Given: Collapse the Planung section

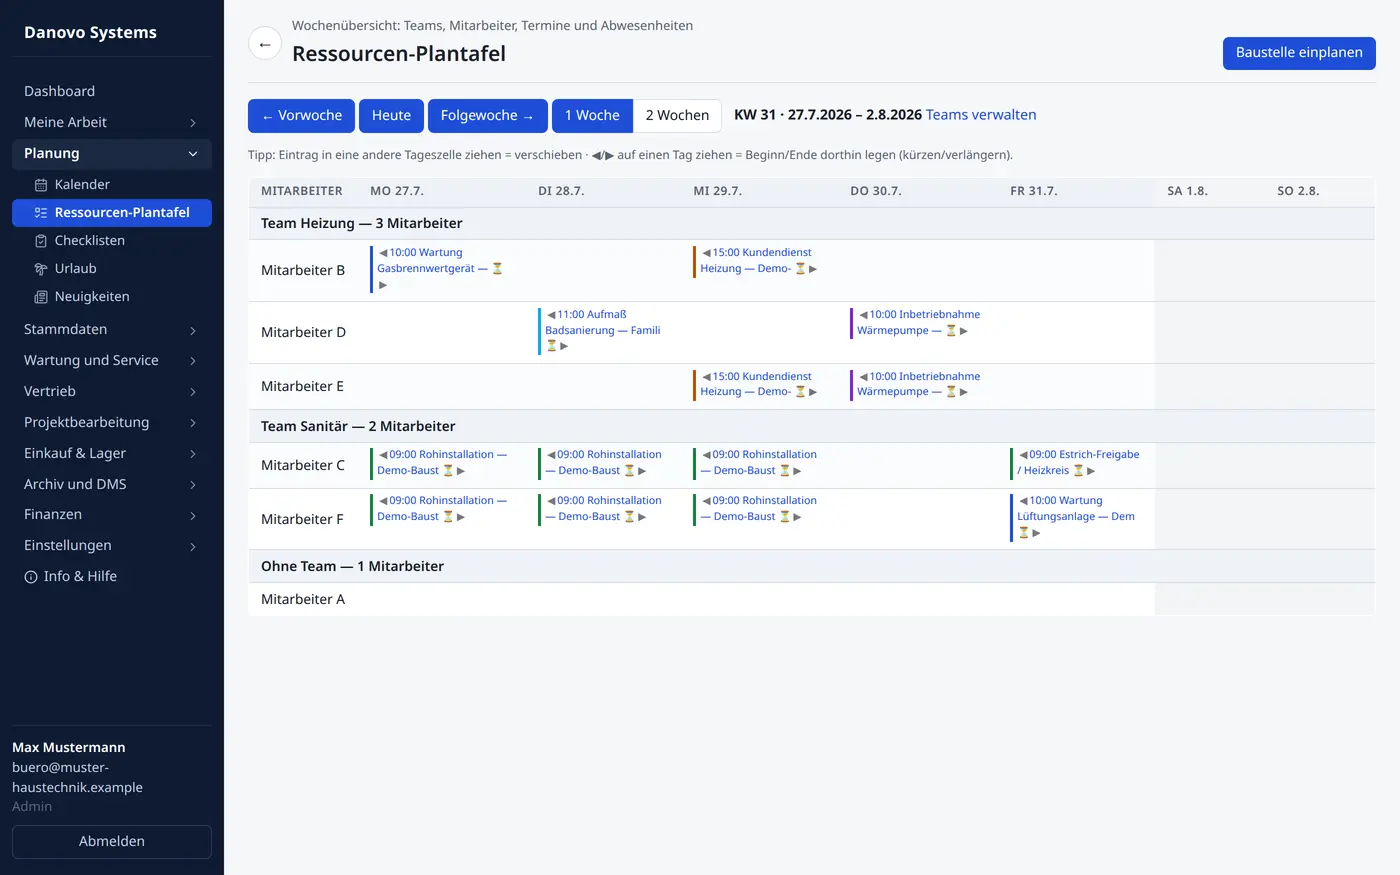Looking at the screenshot, I should [x=112, y=154].
